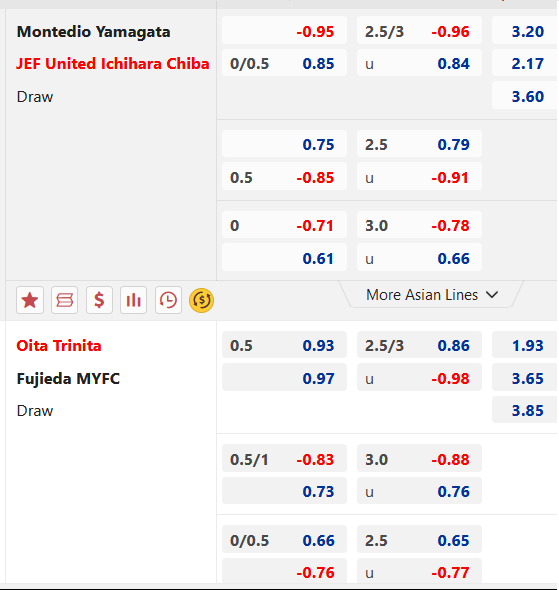Select Montedio Yamagata handicap odds -0.95
This screenshot has height=590, width=559.
284,30
